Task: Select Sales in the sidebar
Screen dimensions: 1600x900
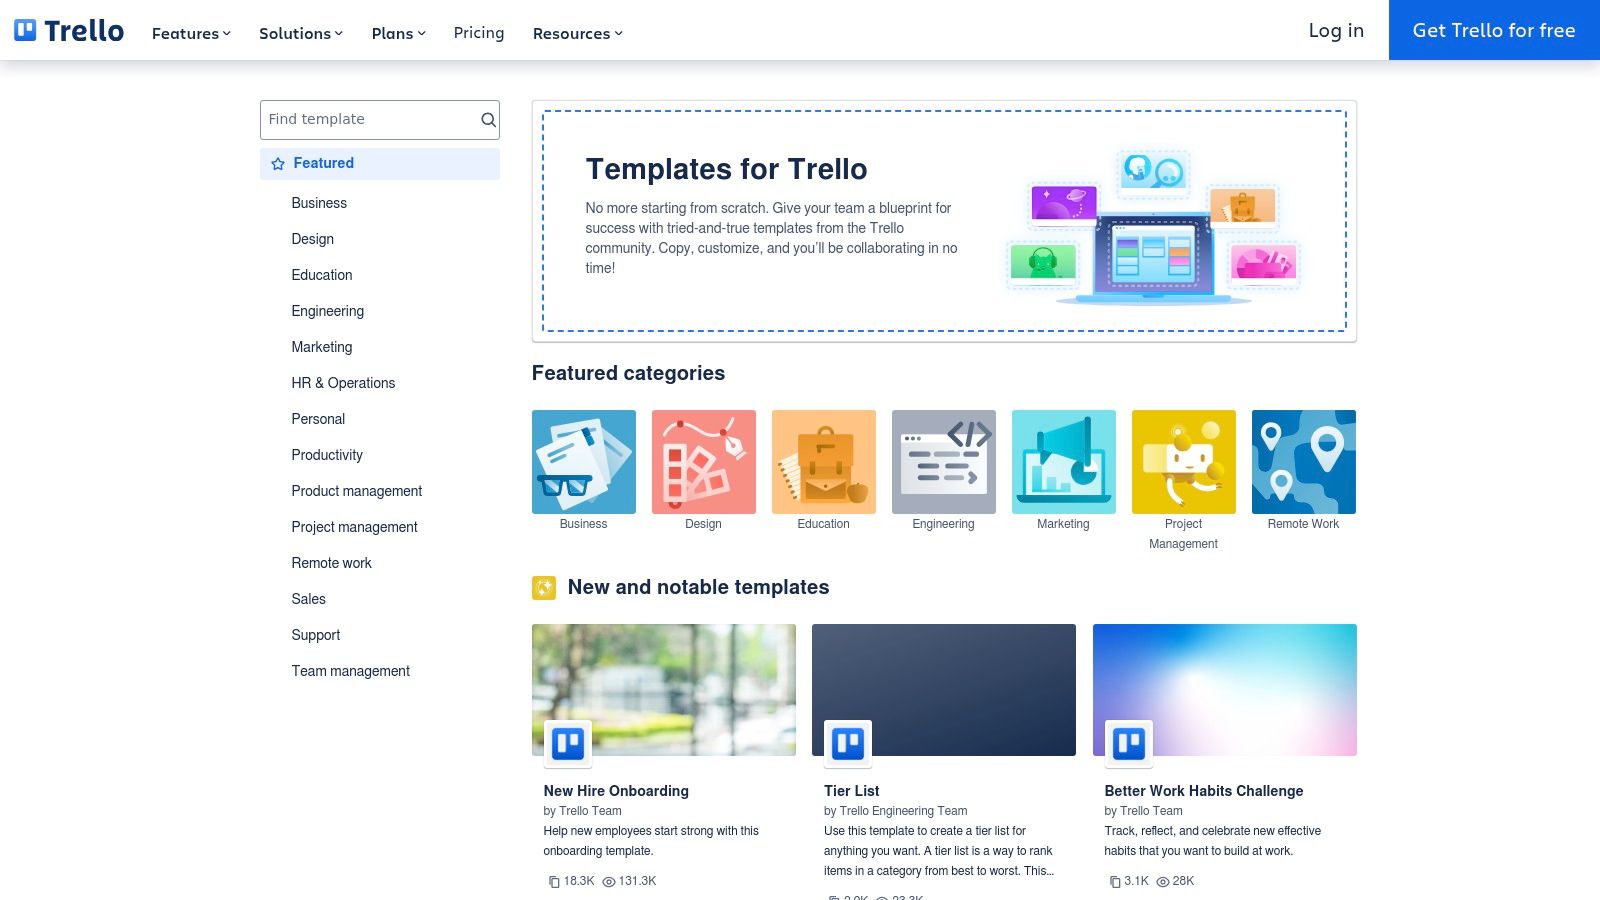Action: [309, 599]
